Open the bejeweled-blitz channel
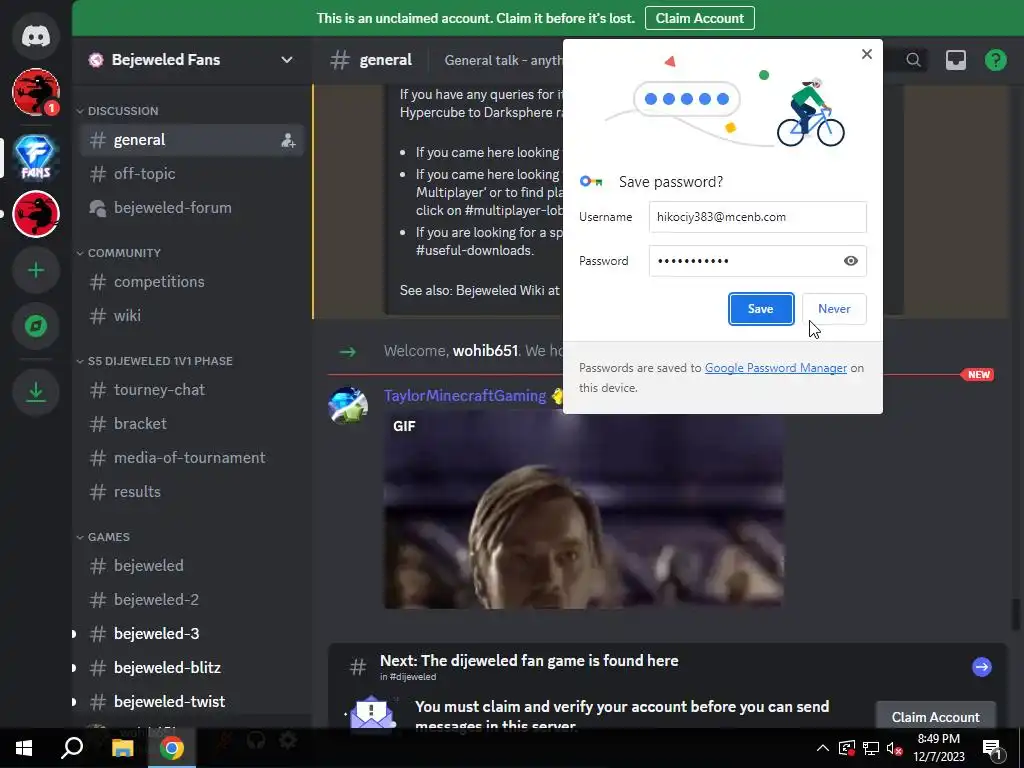 pos(192,667)
